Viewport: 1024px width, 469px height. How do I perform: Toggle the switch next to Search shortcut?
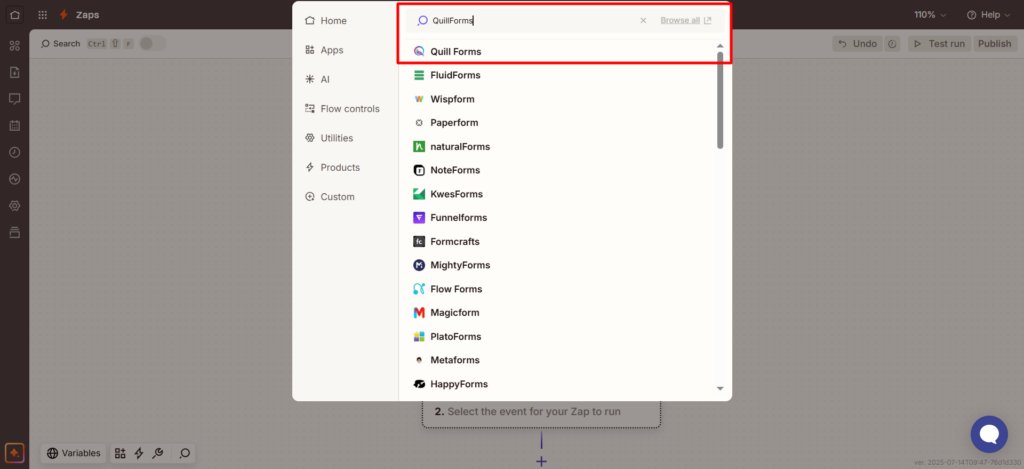(152, 44)
